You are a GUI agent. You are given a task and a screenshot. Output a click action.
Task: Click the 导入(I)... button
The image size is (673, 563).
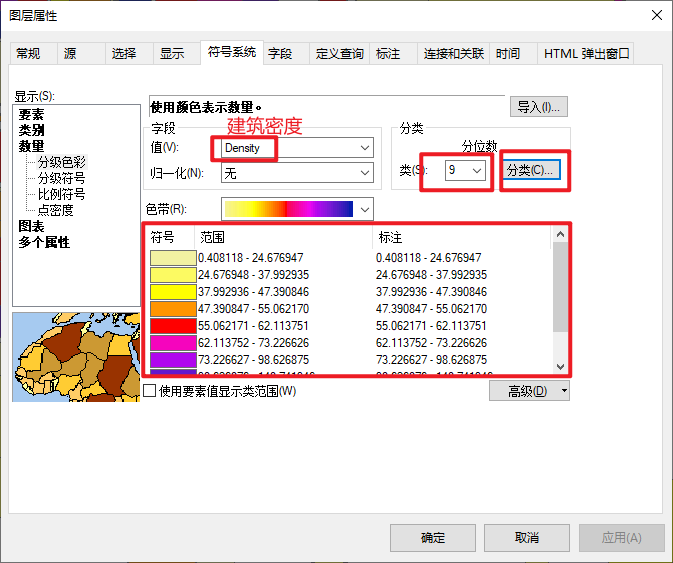pyautogui.click(x=539, y=107)
